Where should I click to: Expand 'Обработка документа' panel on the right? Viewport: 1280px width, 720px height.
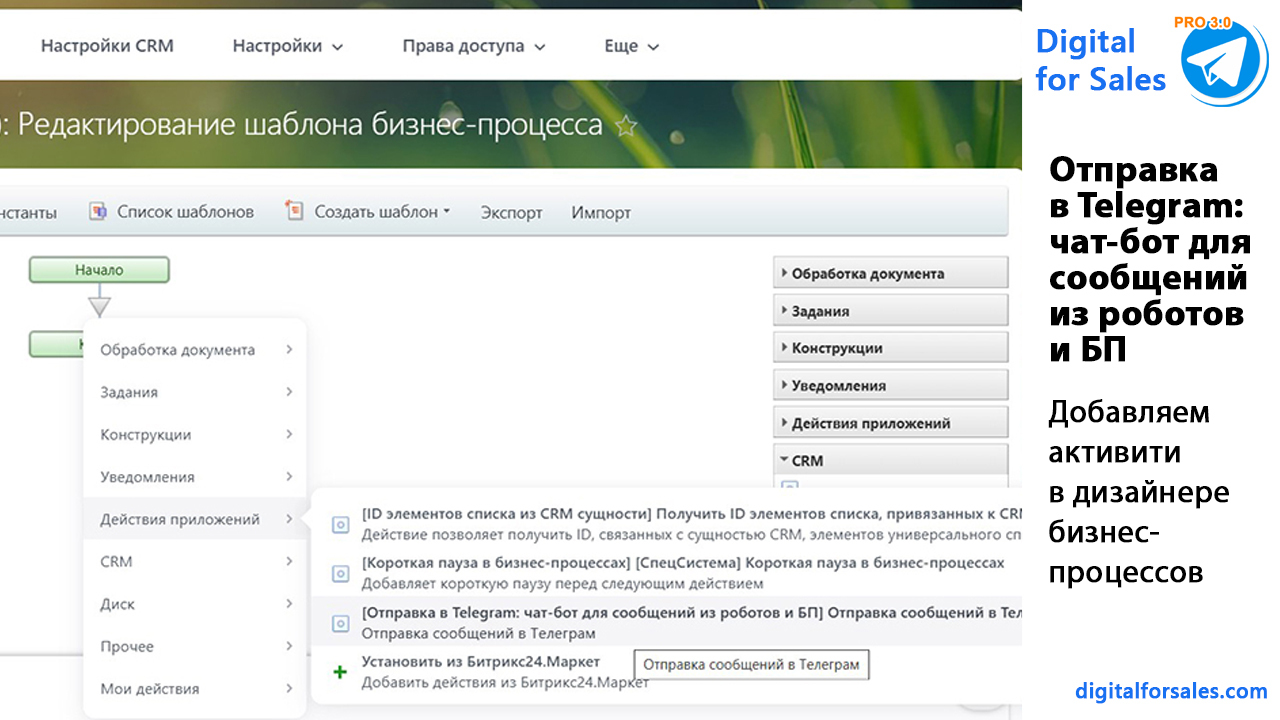pyautogui.click(x=890, y=273)
